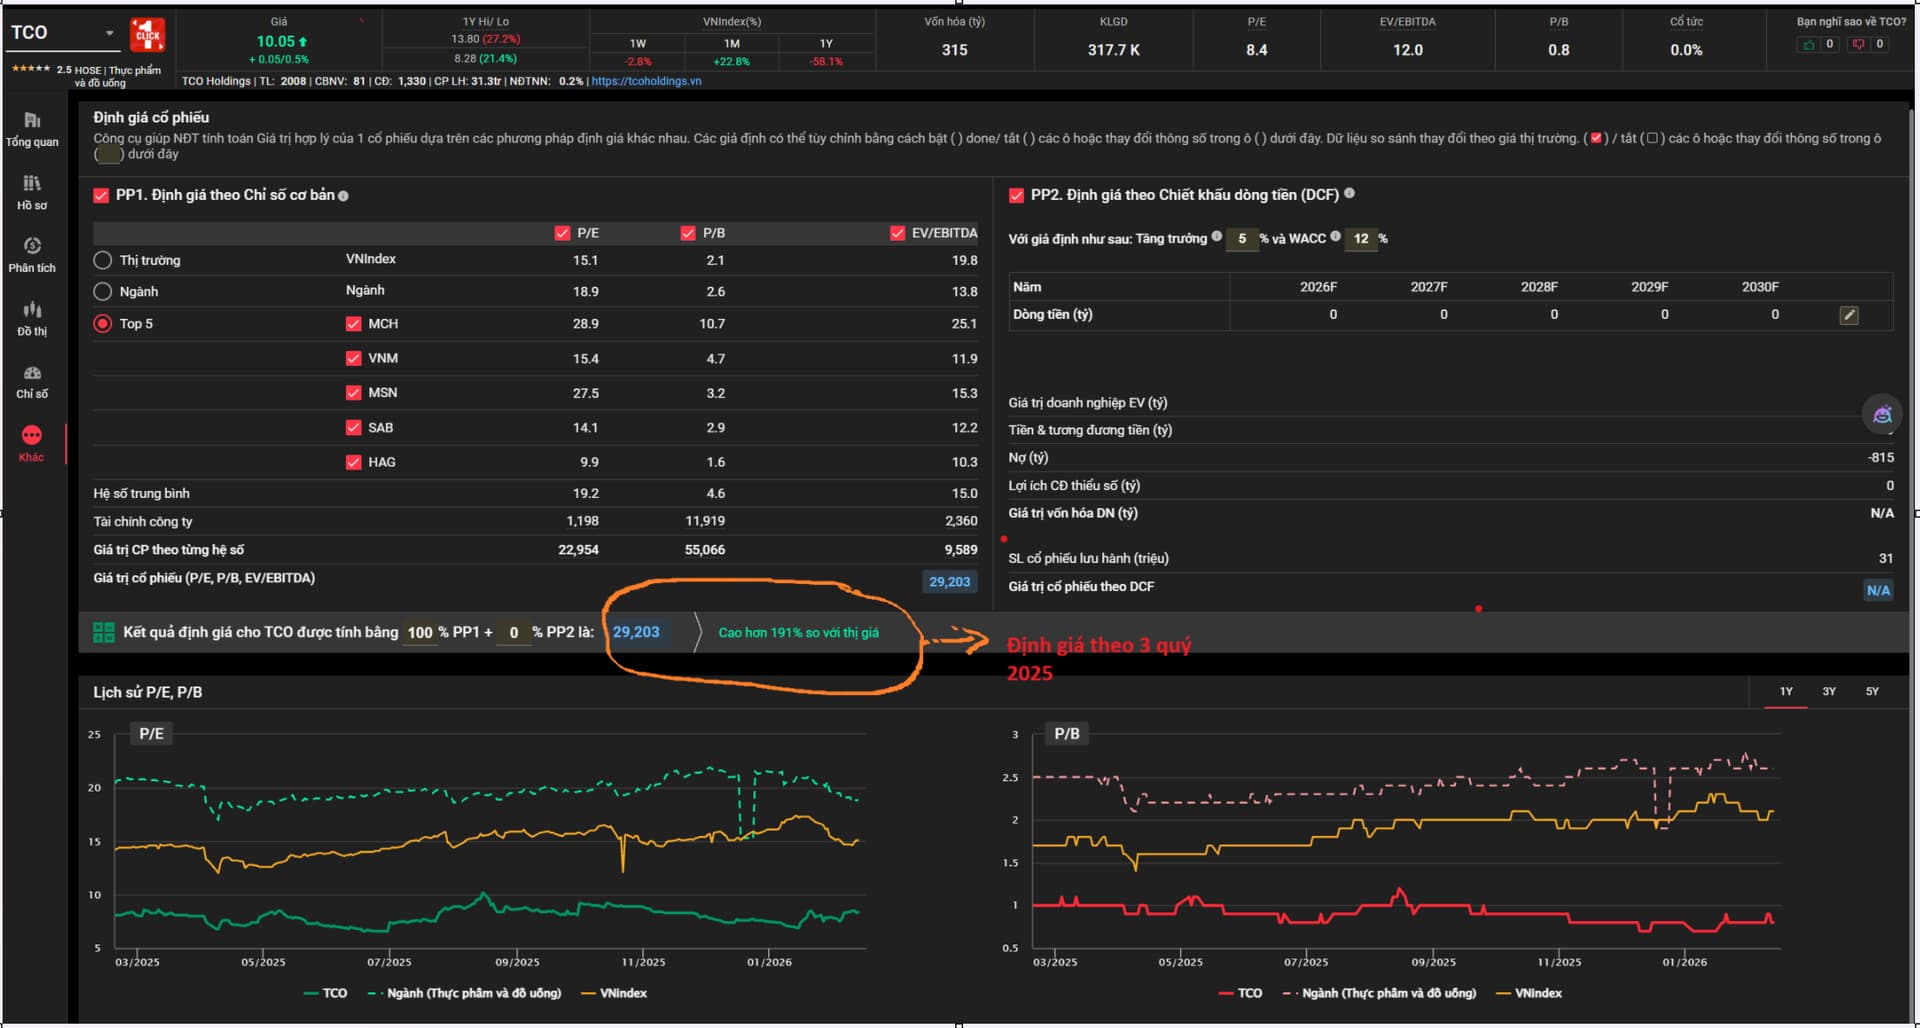Select the Thị trường radio option
This screenshot has height=1028, width=1920.
(102, 260)
